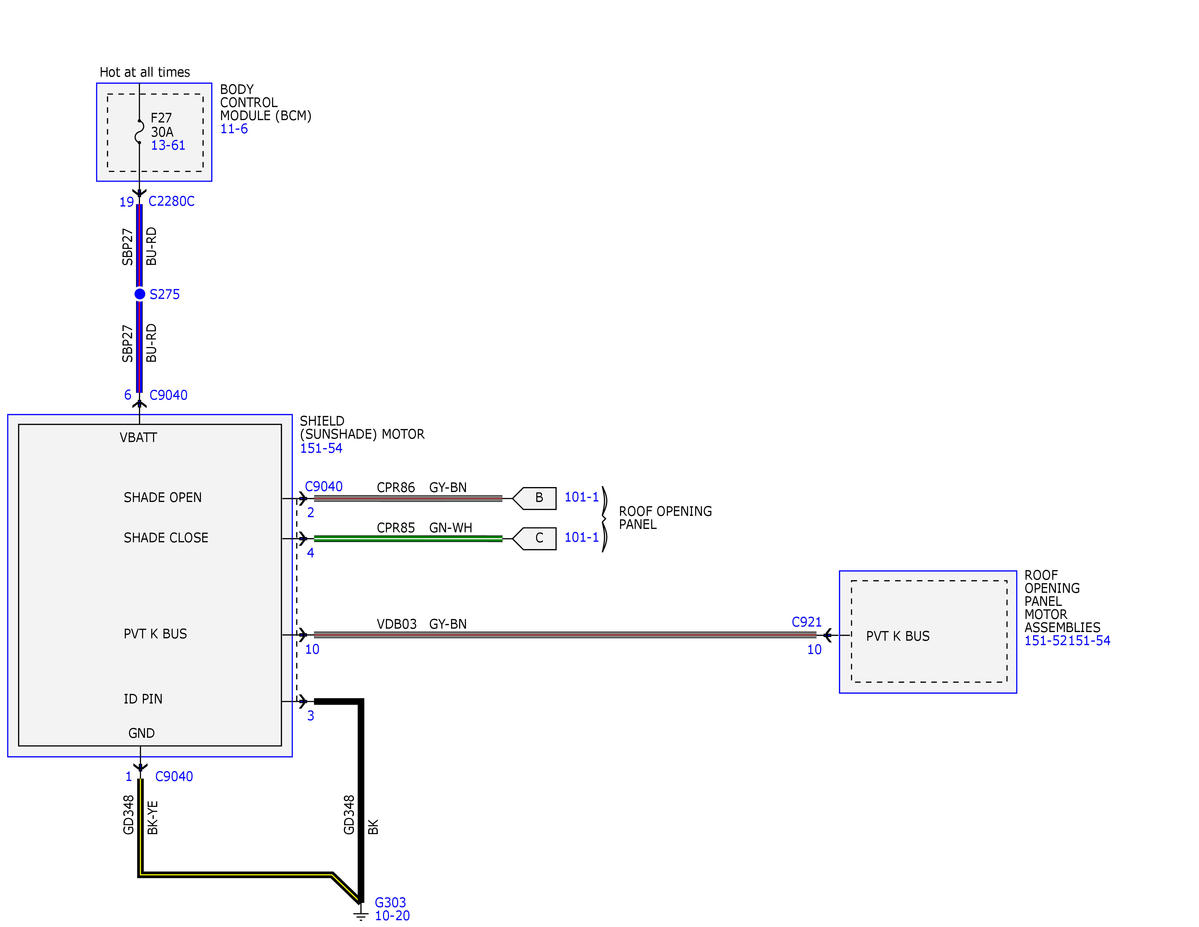Viewport: 1199px width, 927px height.
Task: Select the B off-page connector symbol
Action: [535, 498]
